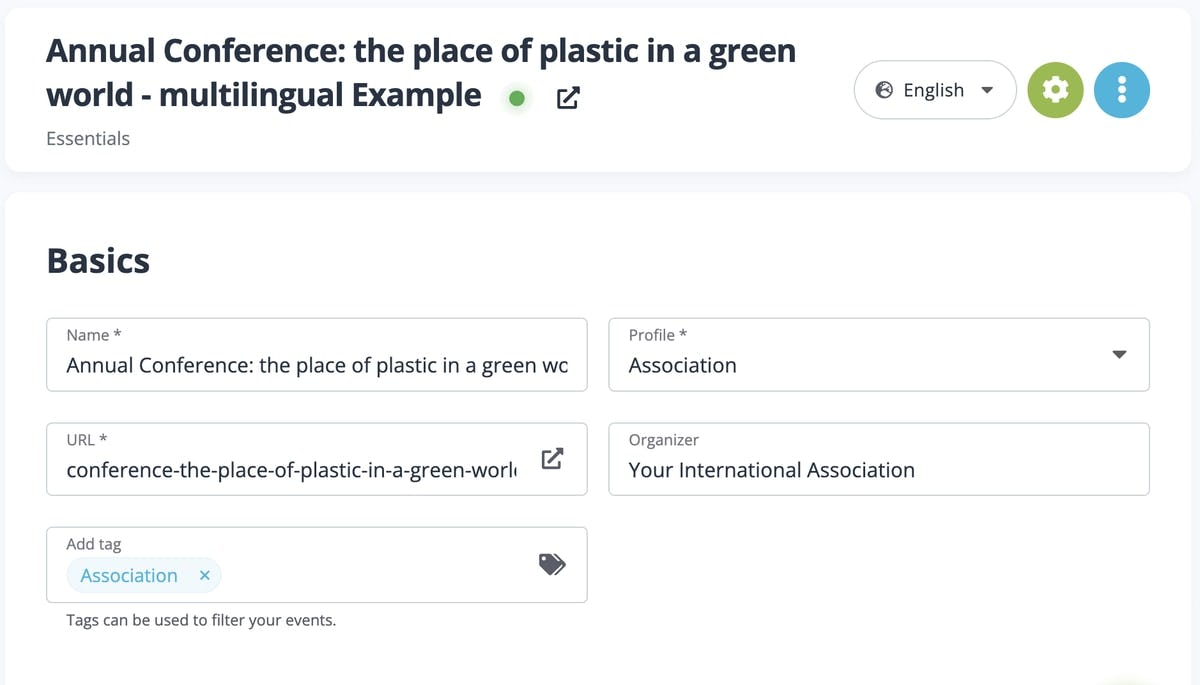Click the Add tag input area
Image resolution: width=1200 pixels, height=685 pixels.
[380, 575]
